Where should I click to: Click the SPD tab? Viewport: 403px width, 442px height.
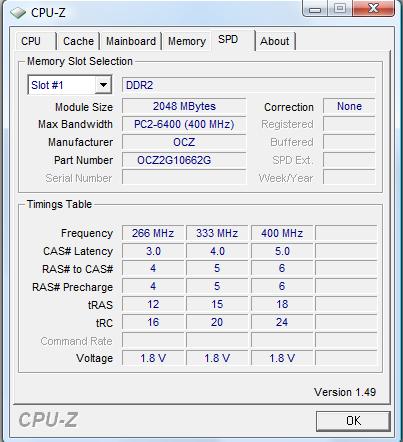[233, 40]
